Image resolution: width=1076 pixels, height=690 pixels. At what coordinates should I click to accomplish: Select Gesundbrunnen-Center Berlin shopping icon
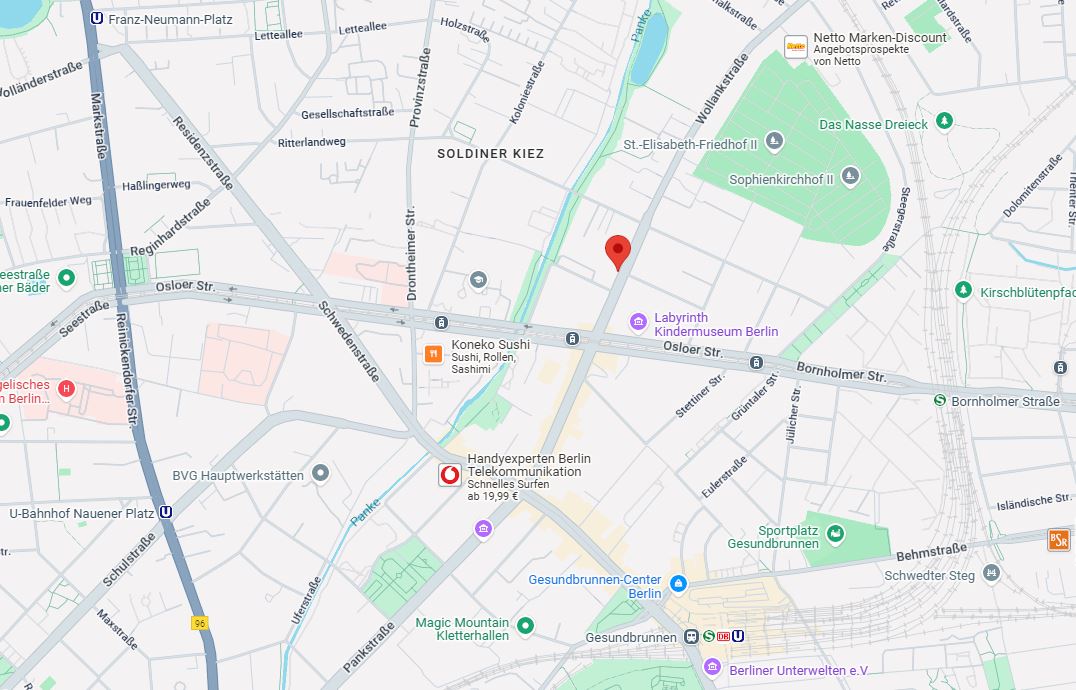pos(678,584)
